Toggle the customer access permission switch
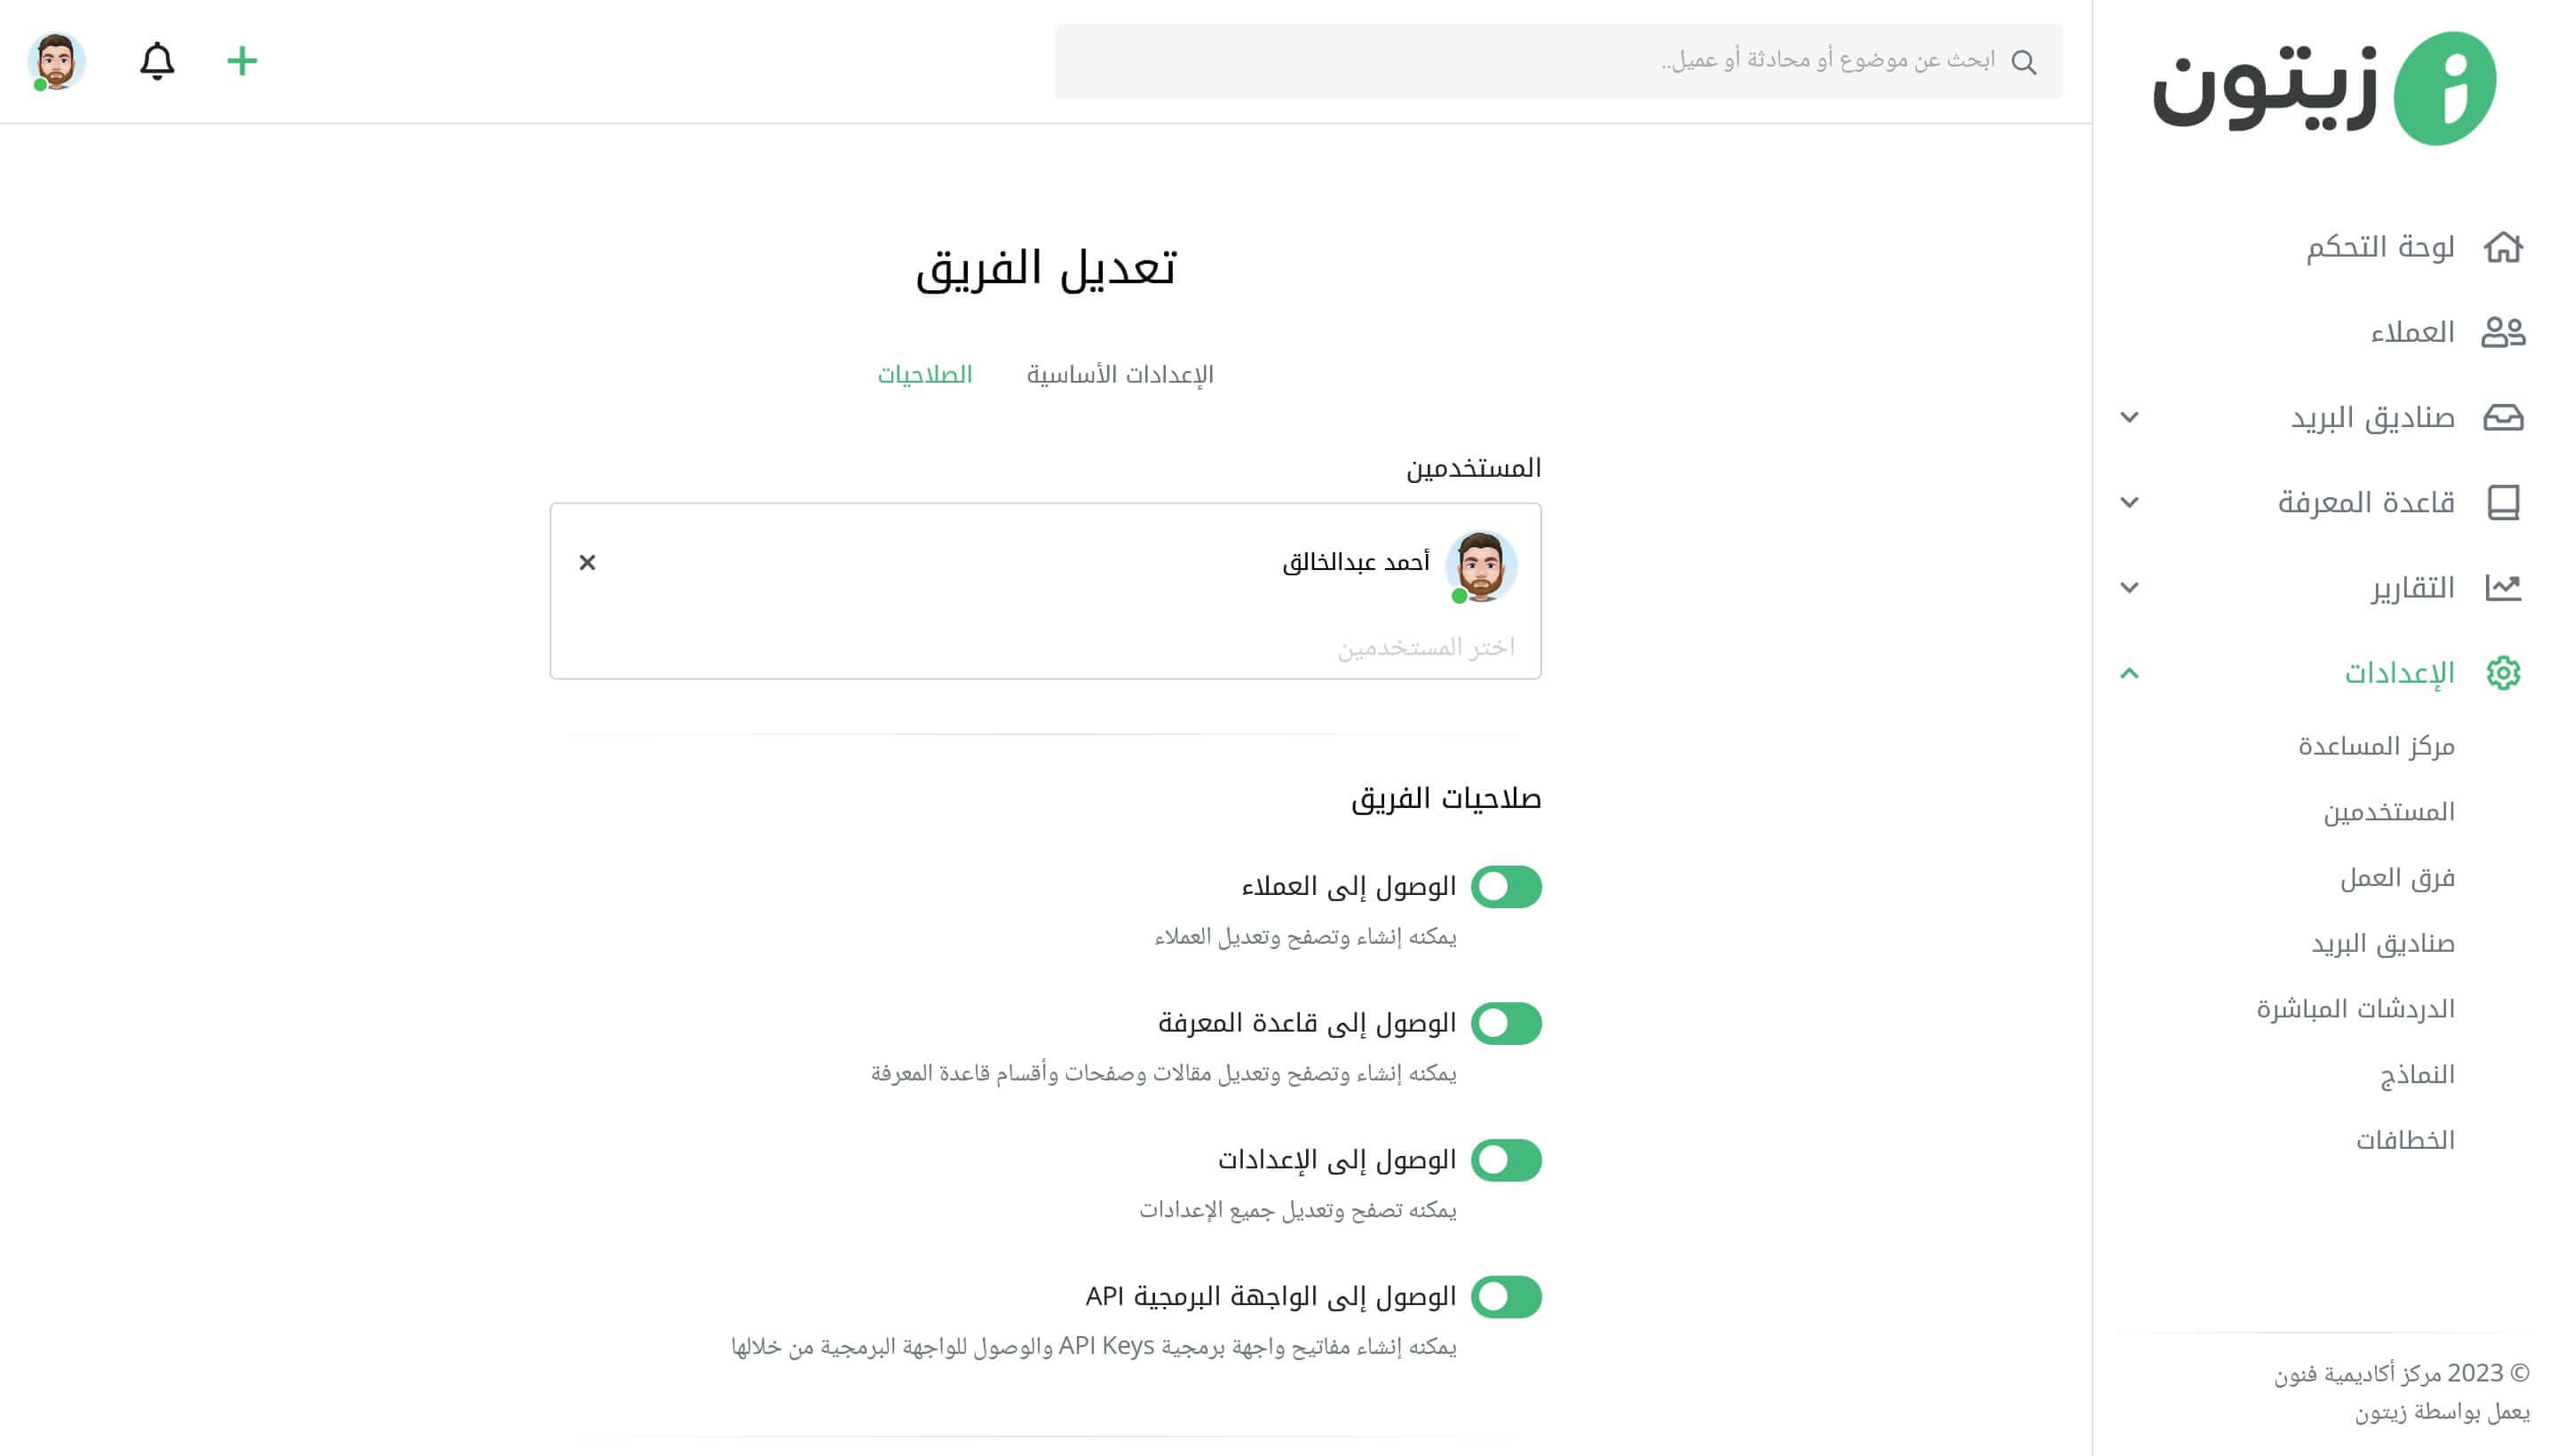 pyautogui.click(x=1506, y=887)
